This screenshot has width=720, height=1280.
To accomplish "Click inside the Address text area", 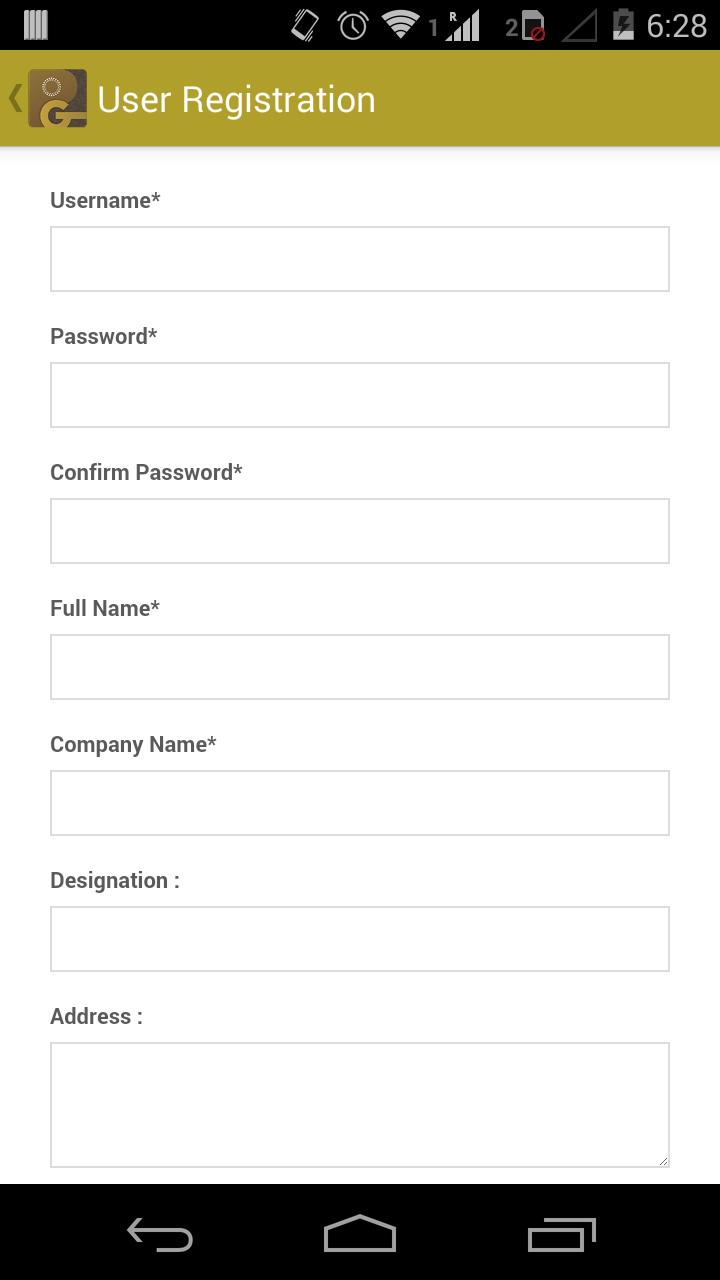I will coord(360,1104).
